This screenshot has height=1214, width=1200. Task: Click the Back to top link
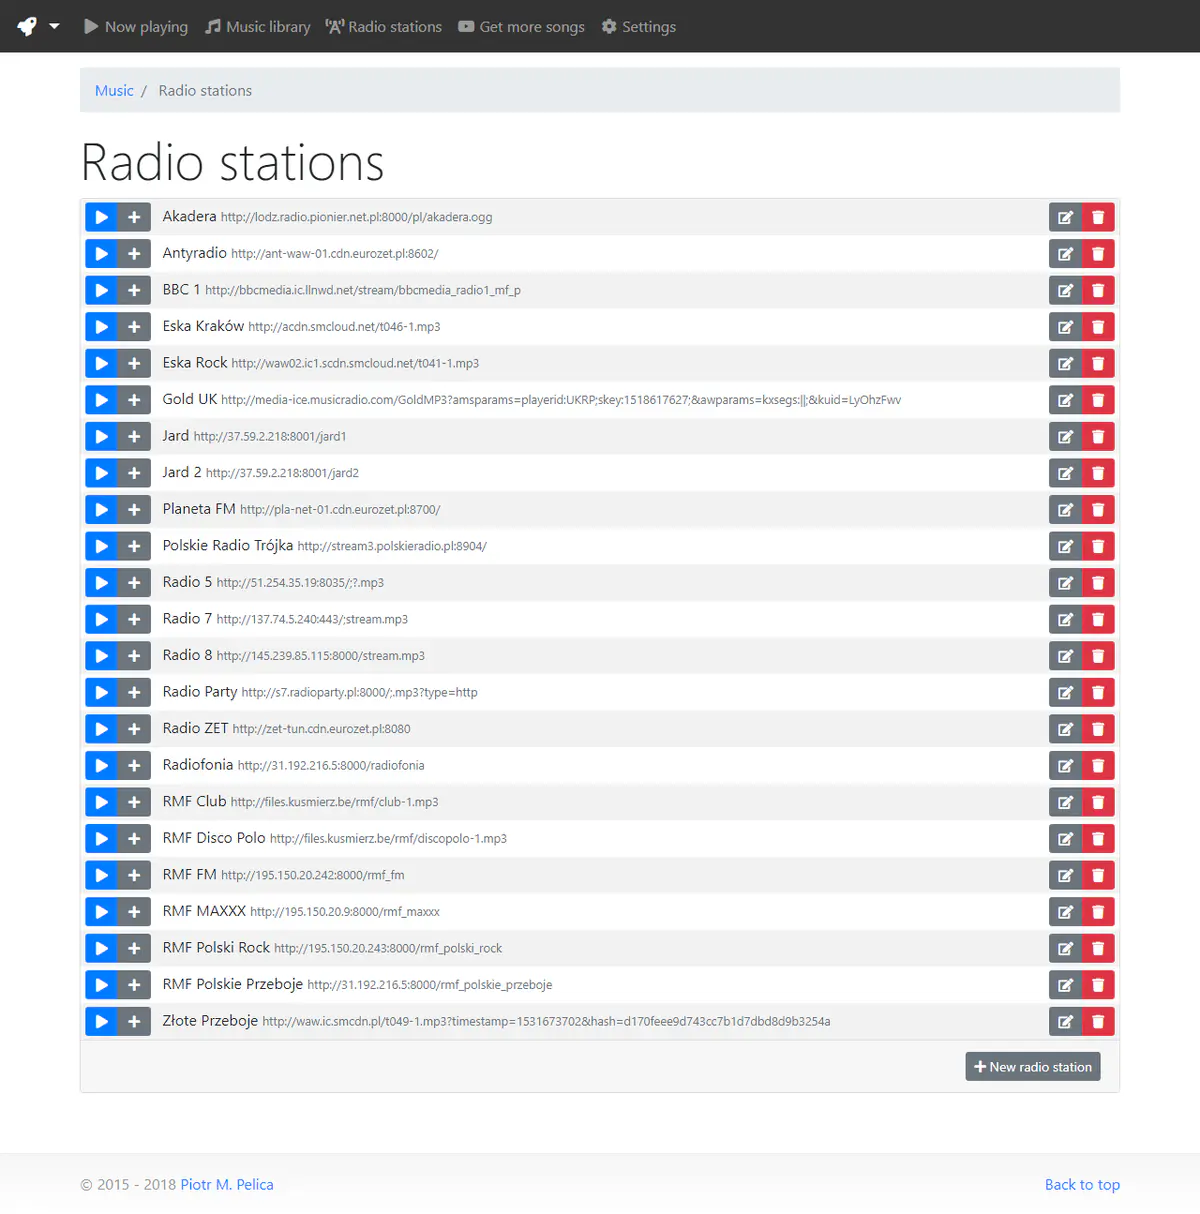tap(1082, 1185)
